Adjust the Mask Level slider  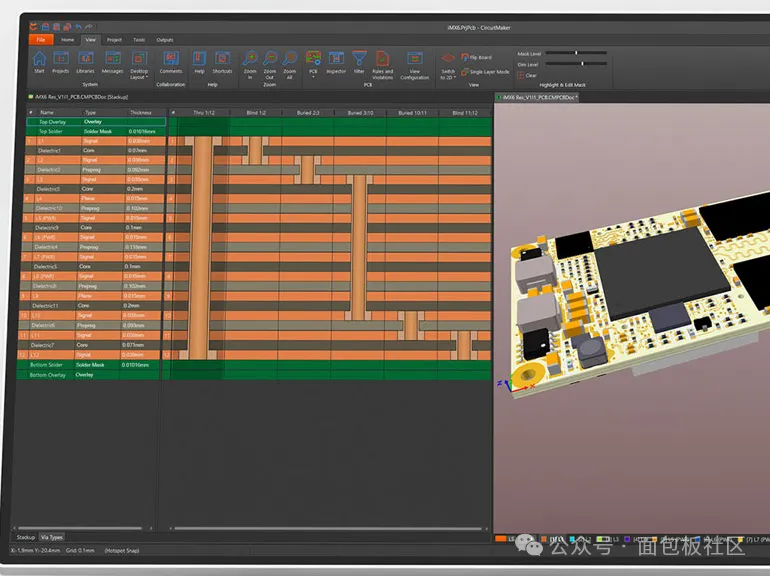pyautogui.click(x=576, y=52)
